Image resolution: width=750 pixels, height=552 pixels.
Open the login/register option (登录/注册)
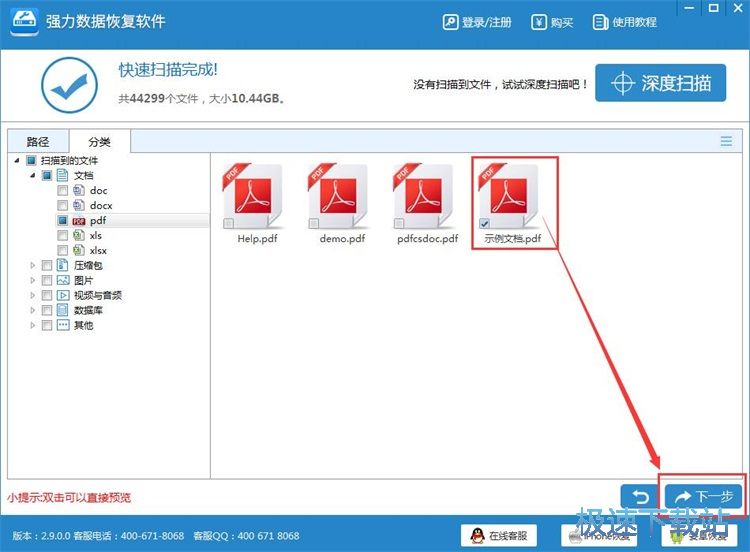pyautogui.click(x=477, y=22)
